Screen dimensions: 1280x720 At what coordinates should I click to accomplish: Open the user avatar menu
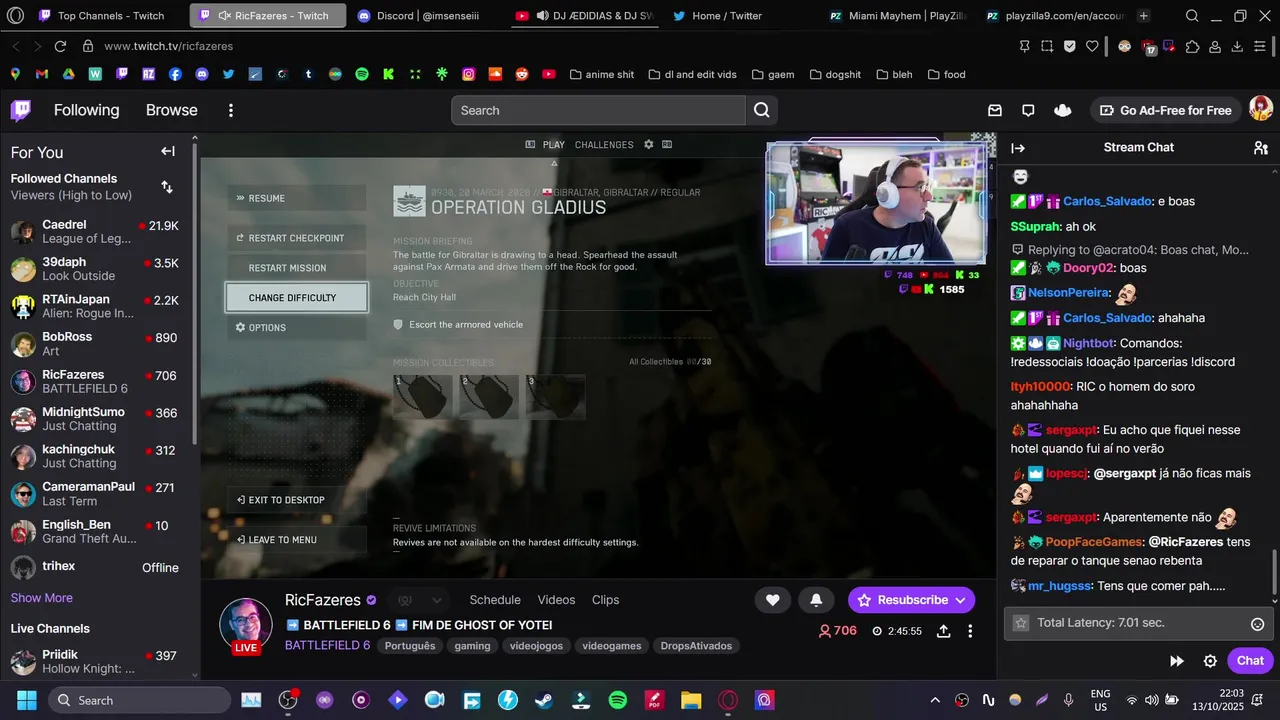(x=1261, y=109)
